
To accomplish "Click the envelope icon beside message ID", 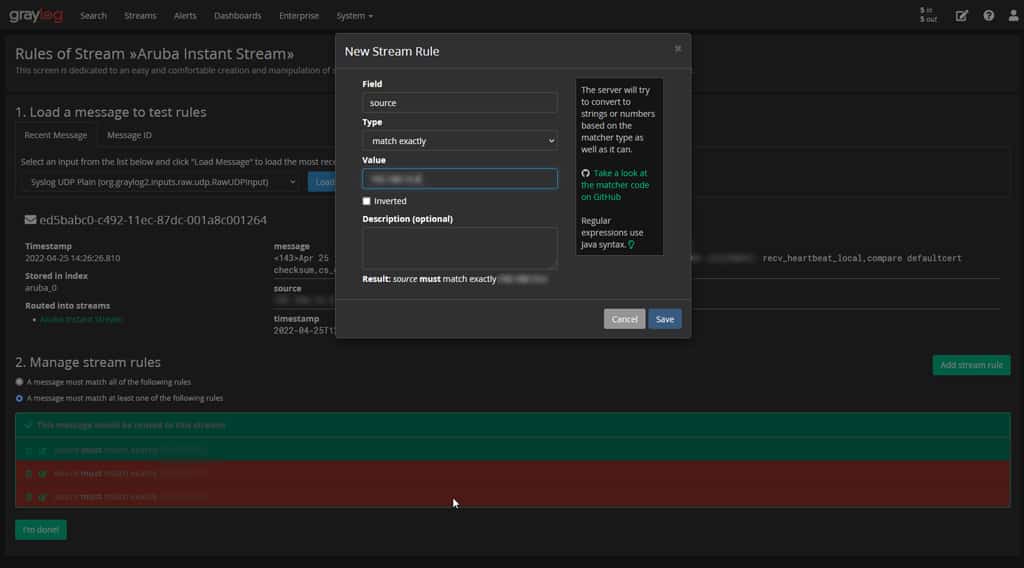I will [x=30, y=220].
